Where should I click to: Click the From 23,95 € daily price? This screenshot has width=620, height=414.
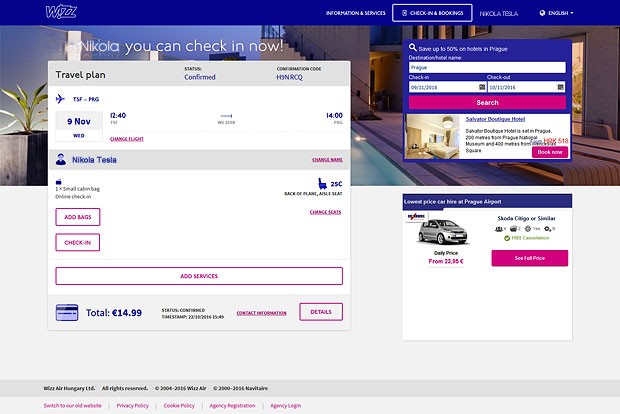coord(446,261)
